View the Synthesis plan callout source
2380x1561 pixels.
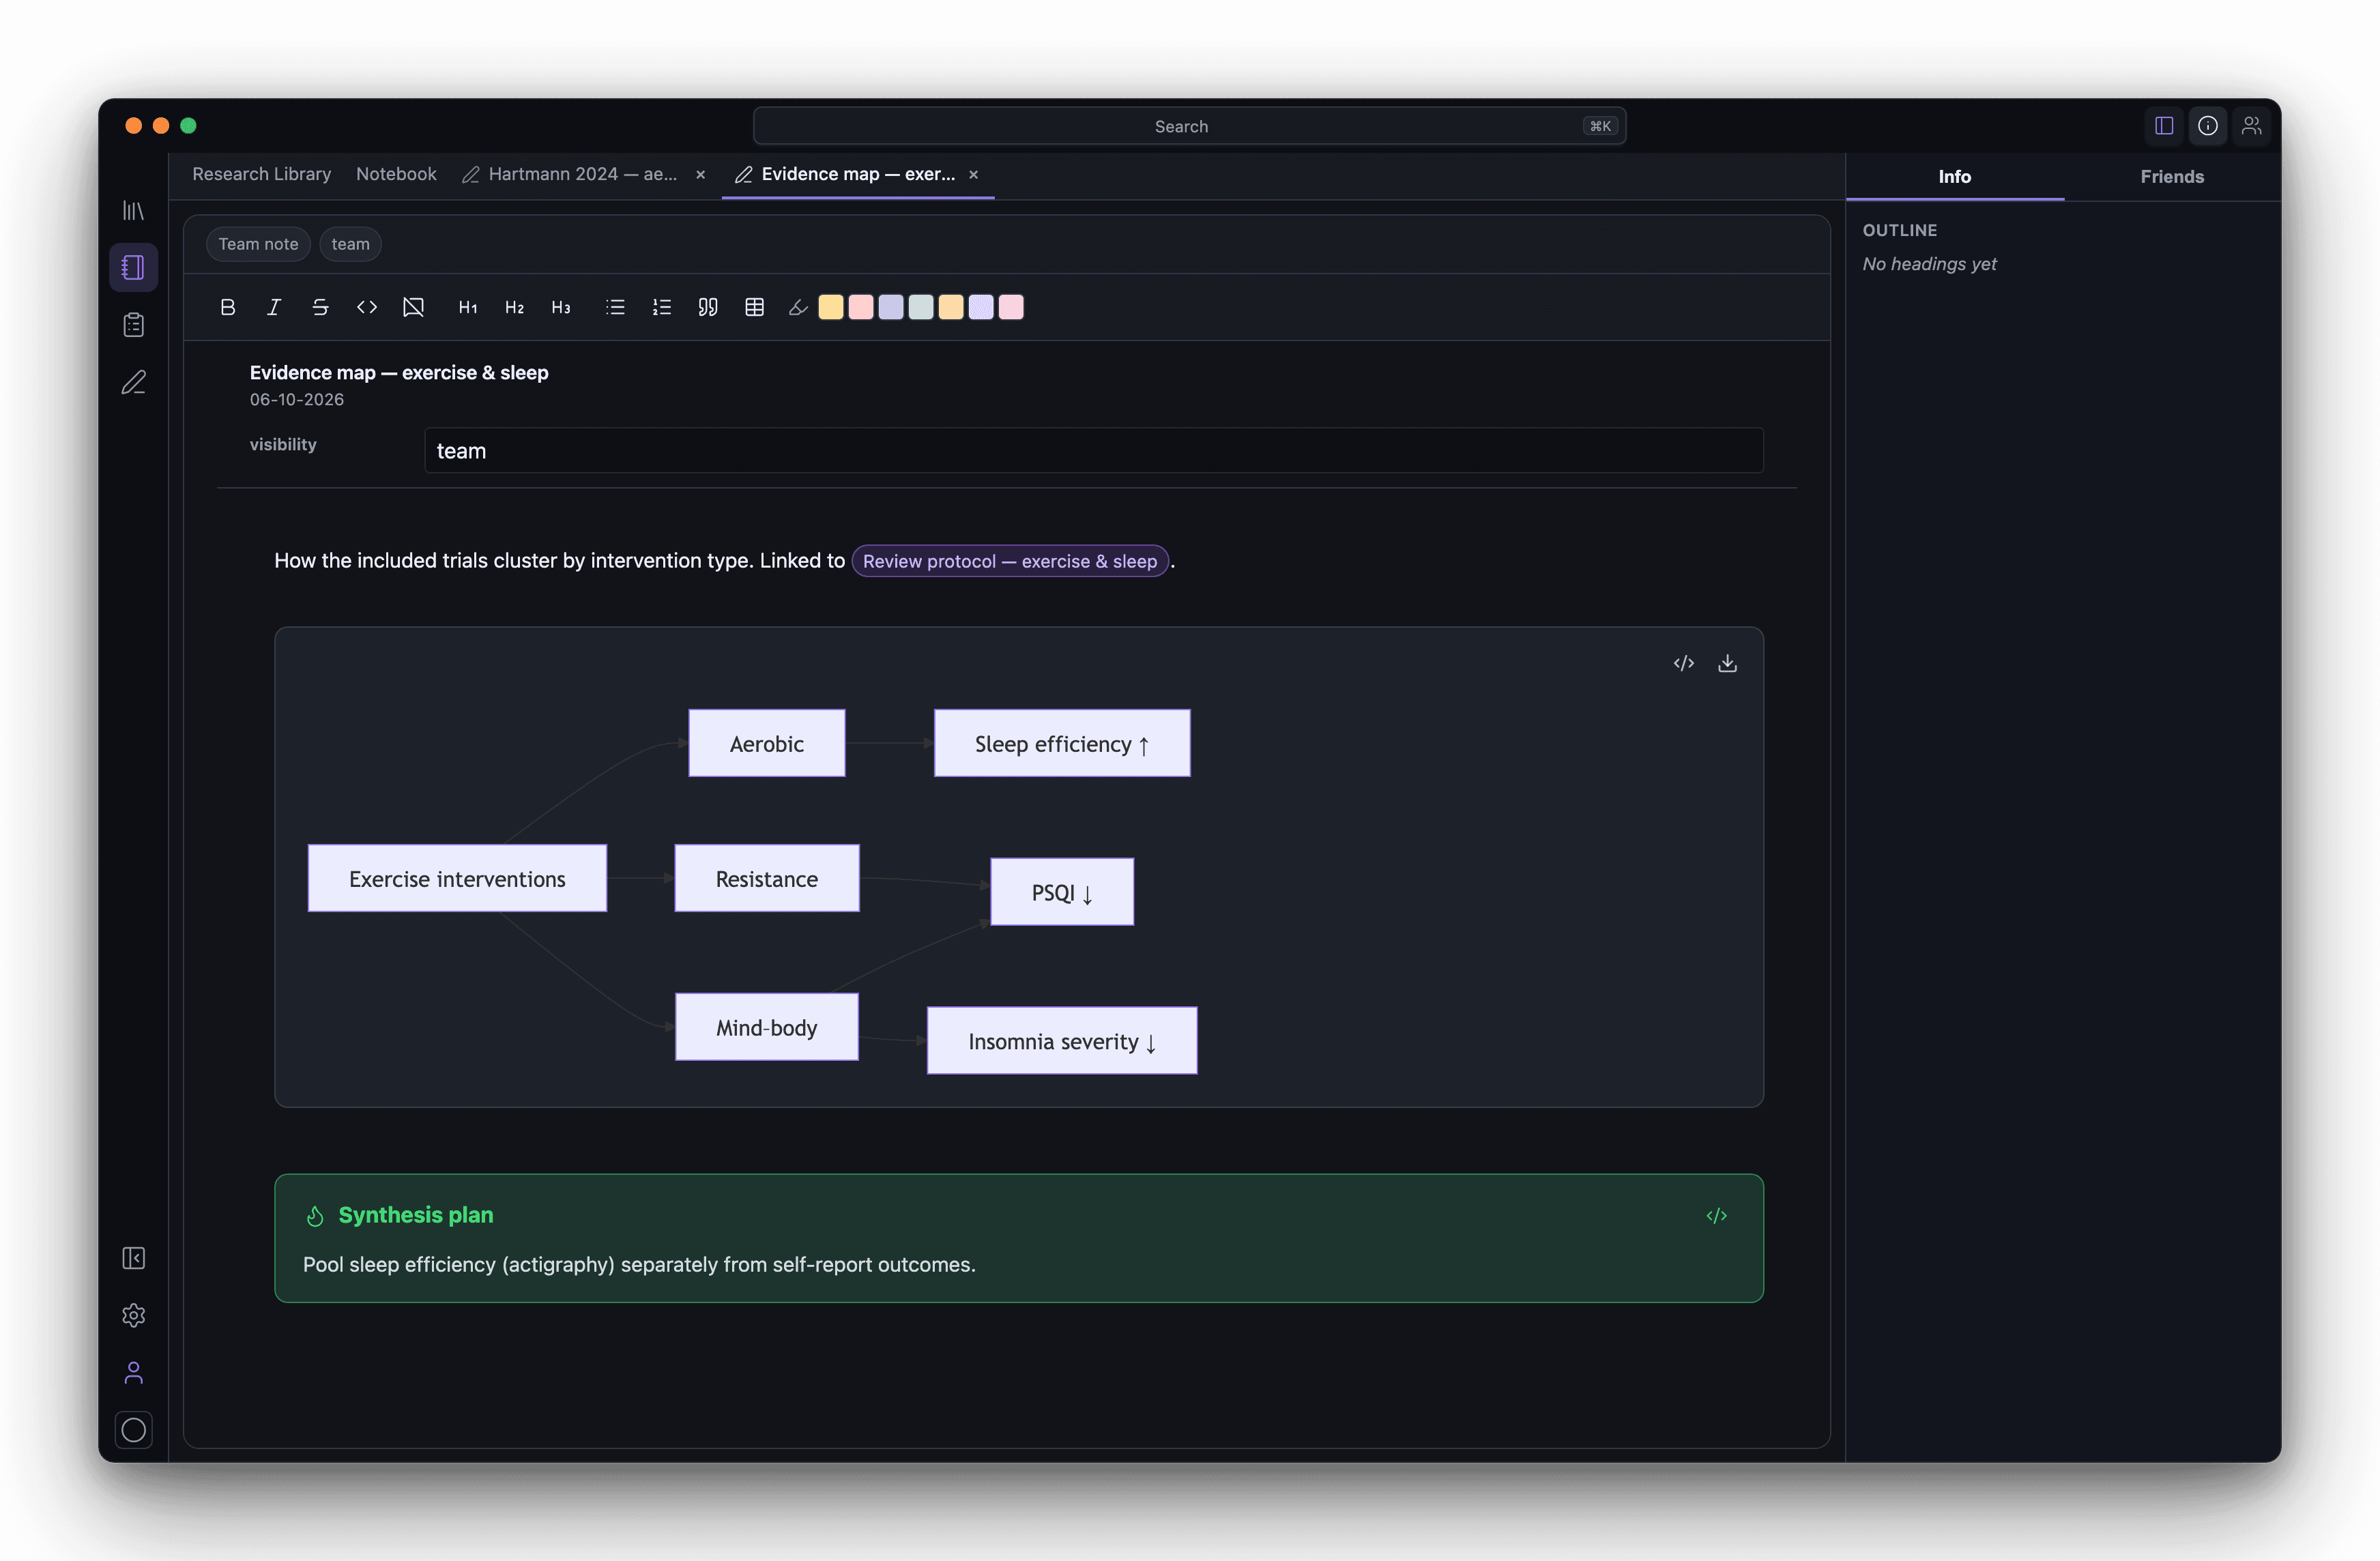(x=1717, y=1216)
